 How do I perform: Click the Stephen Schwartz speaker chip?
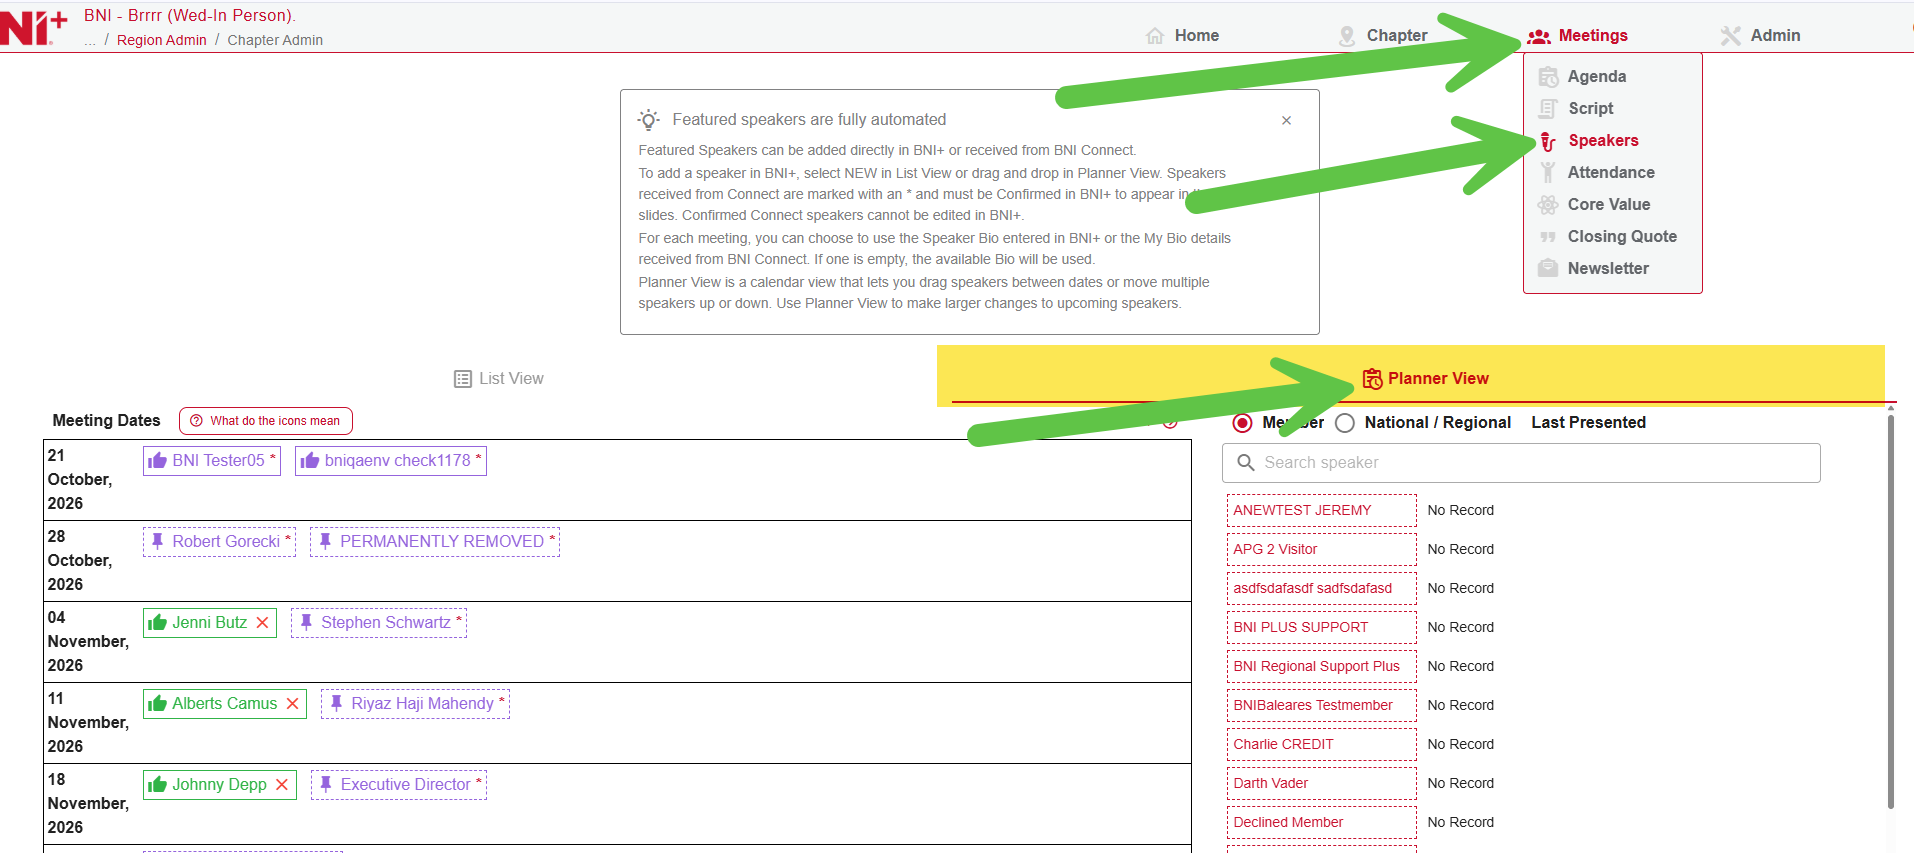[379, 623]
